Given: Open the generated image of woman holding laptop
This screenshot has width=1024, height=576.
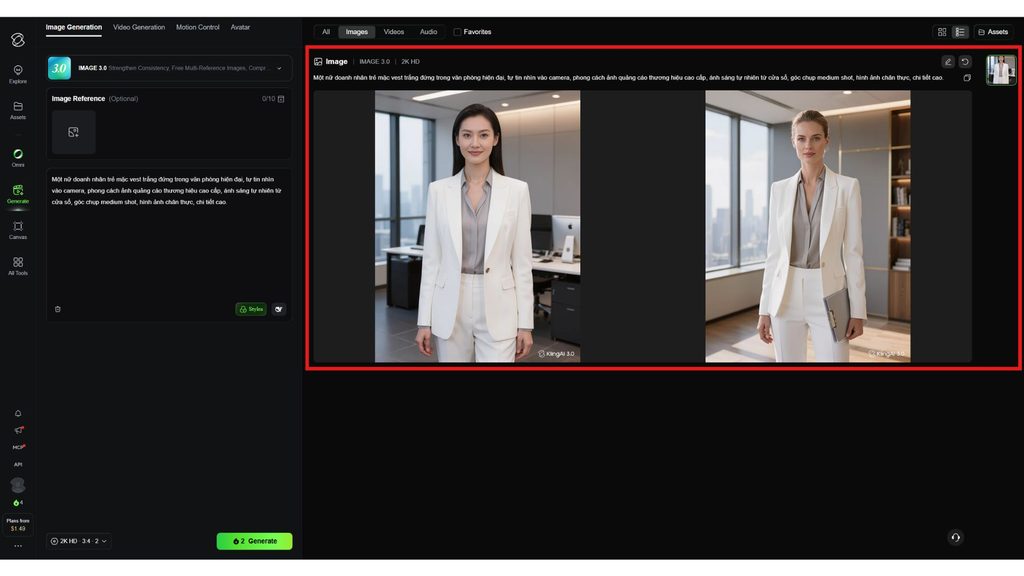Looking at the screenshot, I should tap(808, 227).
